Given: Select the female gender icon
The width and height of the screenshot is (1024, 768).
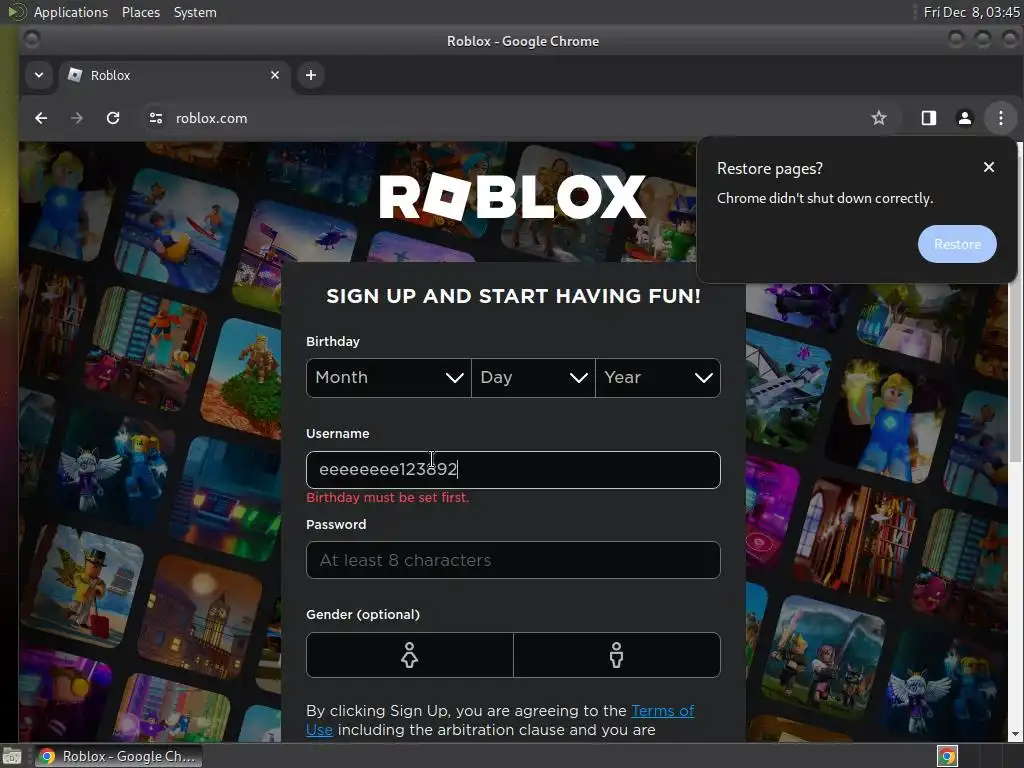Looking at the screenshot, I should (x=409, y=655).
